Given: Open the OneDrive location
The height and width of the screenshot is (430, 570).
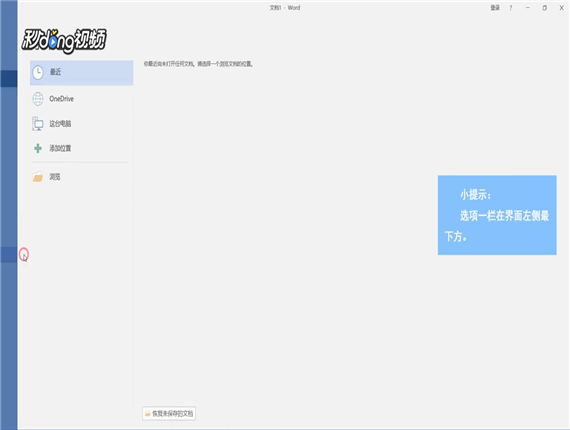Looking at the screenshot, I should click(x=81, y=99).
